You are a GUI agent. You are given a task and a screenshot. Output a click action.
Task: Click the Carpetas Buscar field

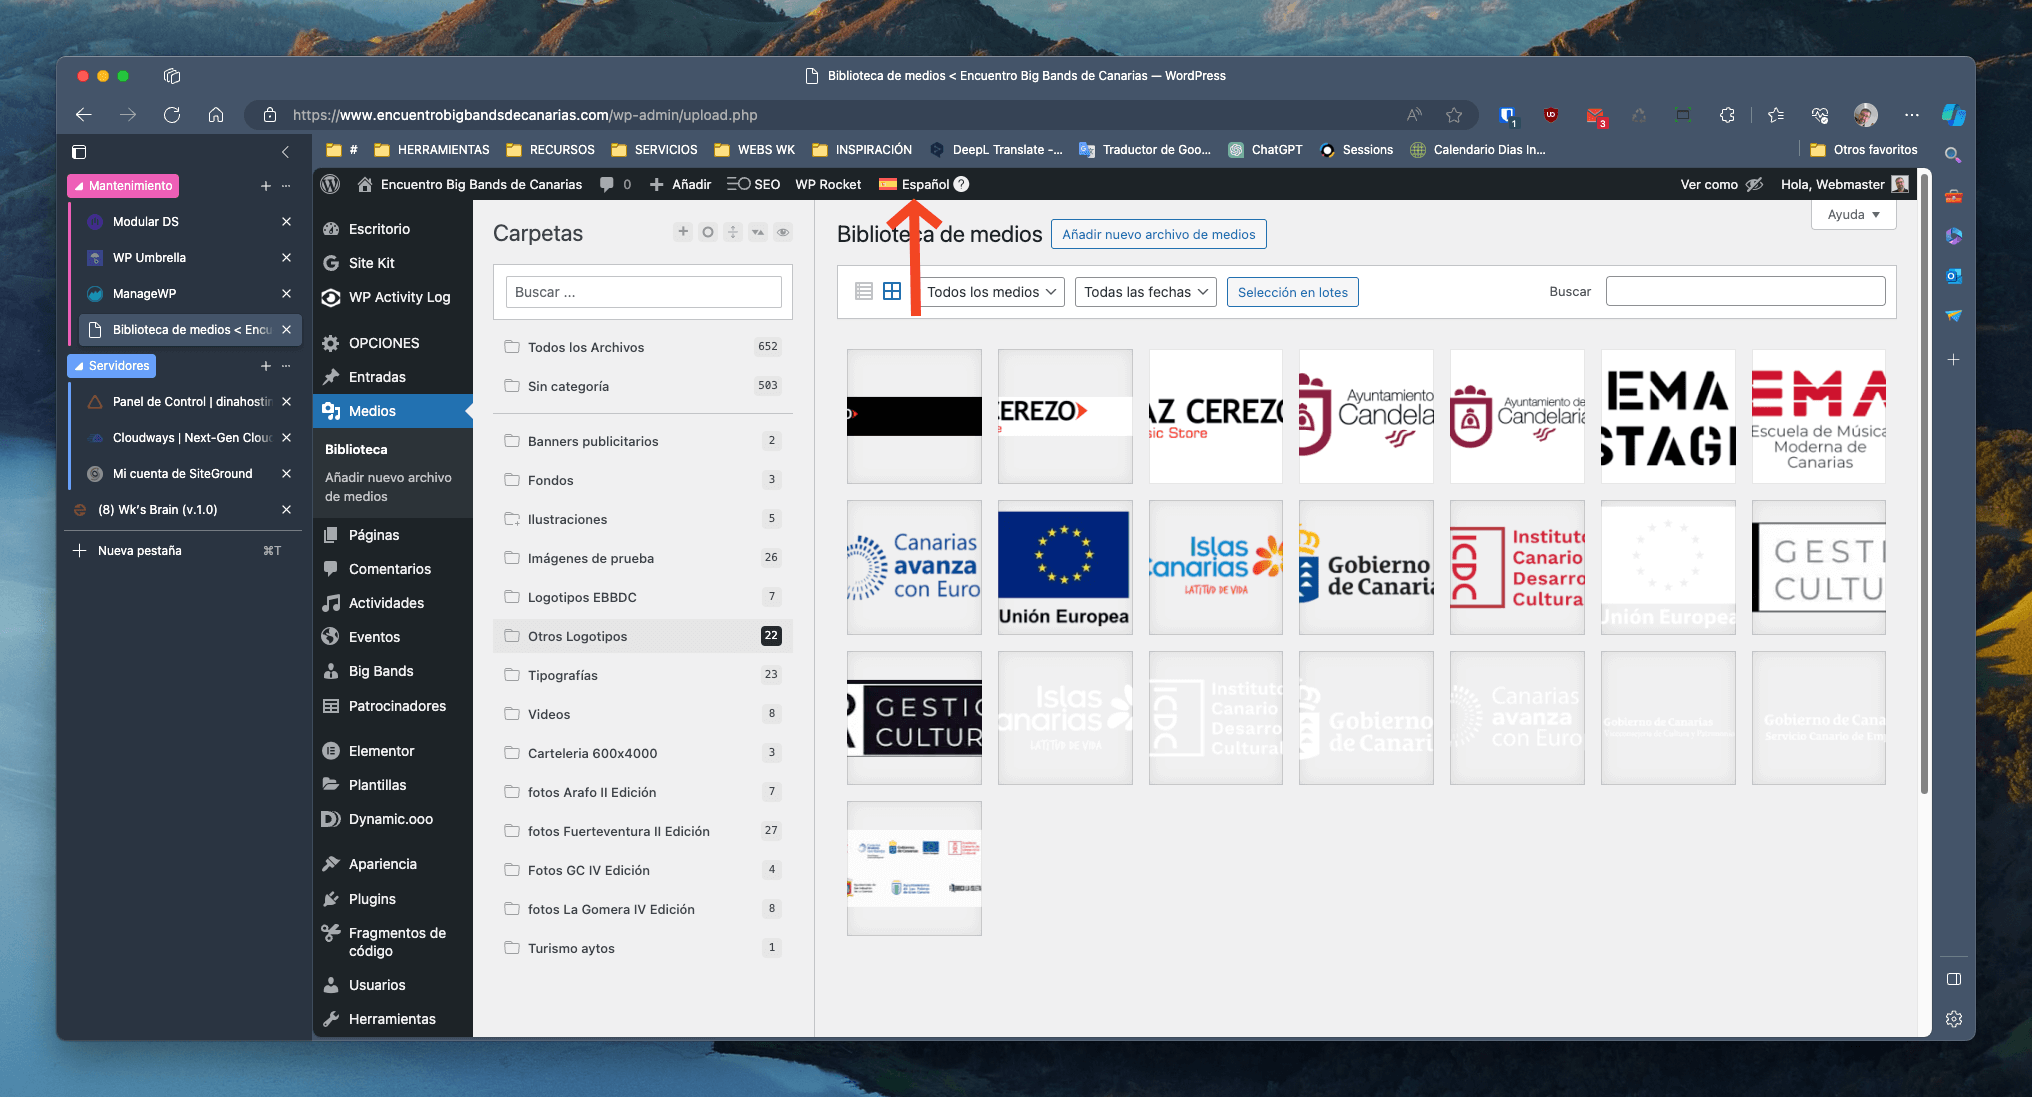tap(643, 292)
